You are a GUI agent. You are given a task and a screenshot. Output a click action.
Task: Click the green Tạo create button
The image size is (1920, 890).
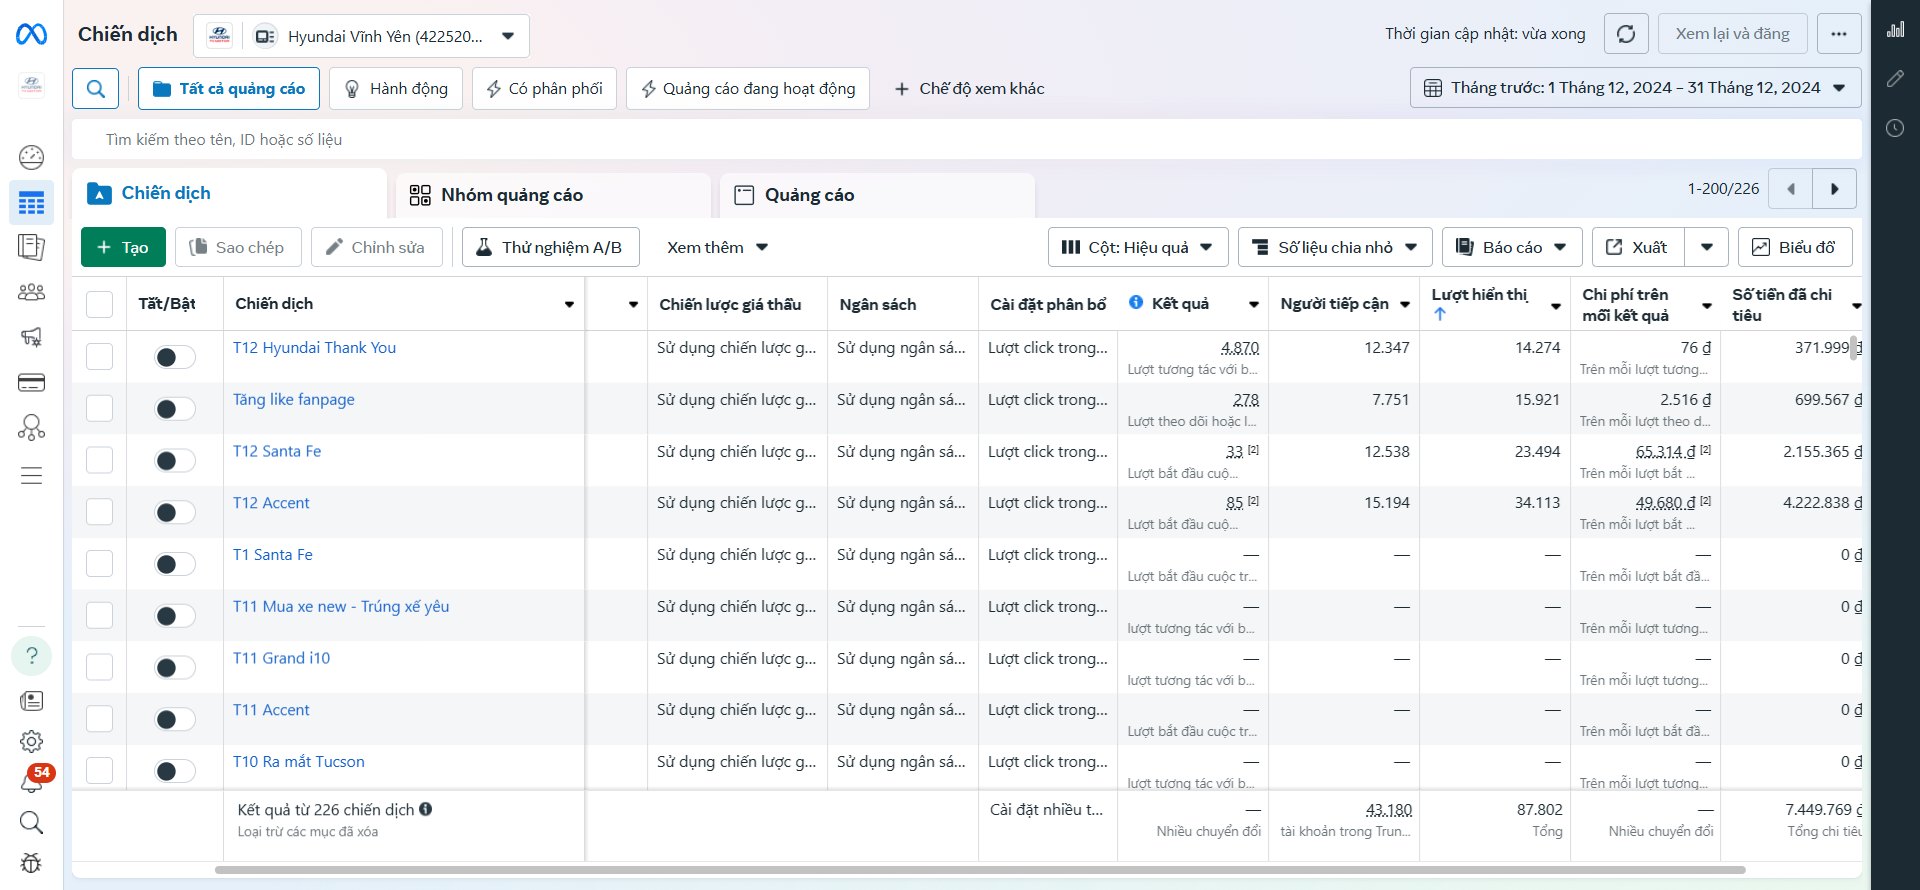(123, 247)
